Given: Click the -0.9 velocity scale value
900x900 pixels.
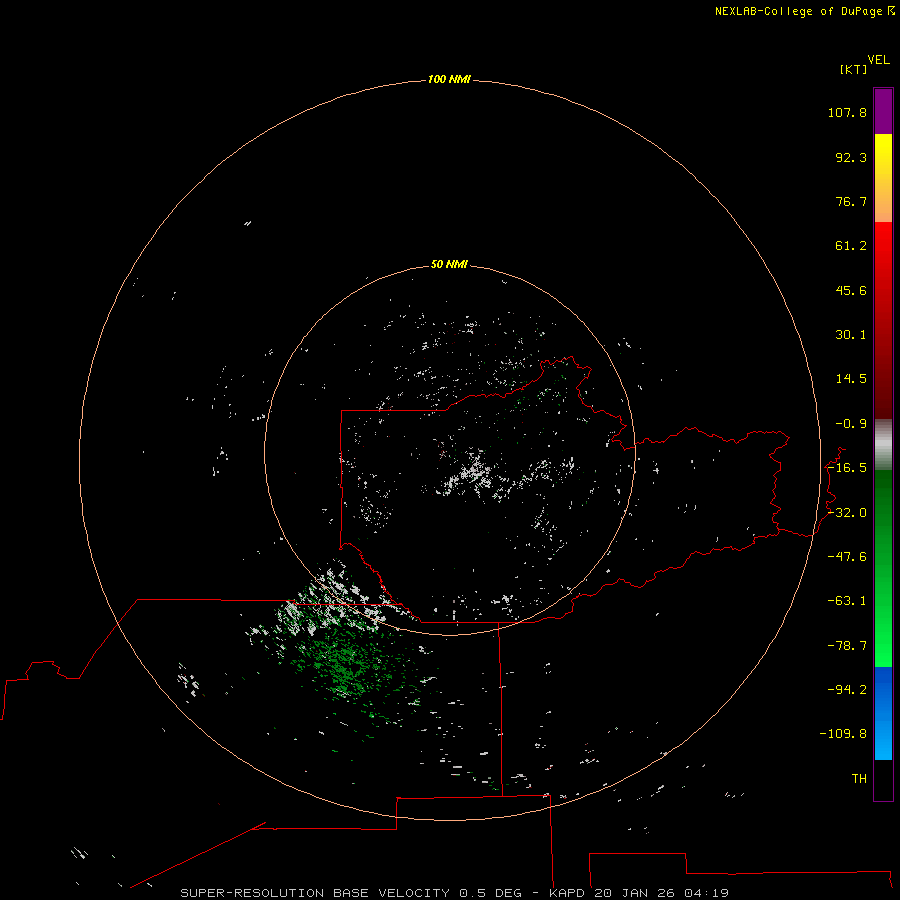Looking at the screenshot, I should click(851, 424).
